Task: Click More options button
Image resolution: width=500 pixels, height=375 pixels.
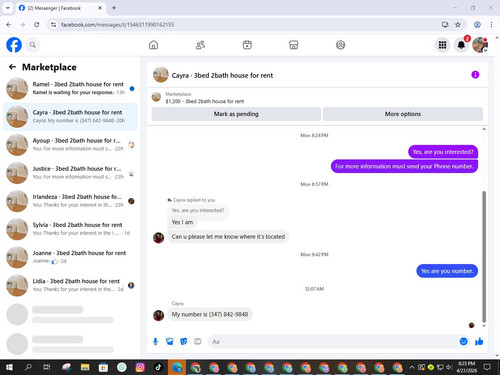Action: (x=403, y=114)
